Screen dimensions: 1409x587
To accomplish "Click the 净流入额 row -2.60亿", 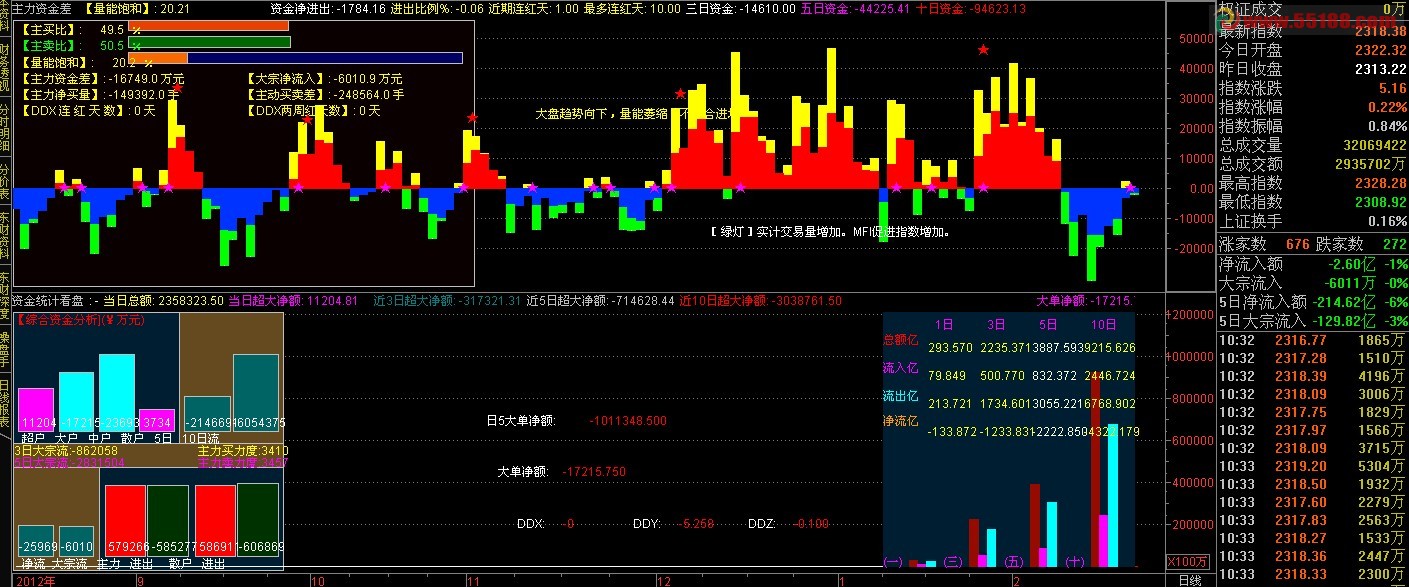I will 1312,263.
